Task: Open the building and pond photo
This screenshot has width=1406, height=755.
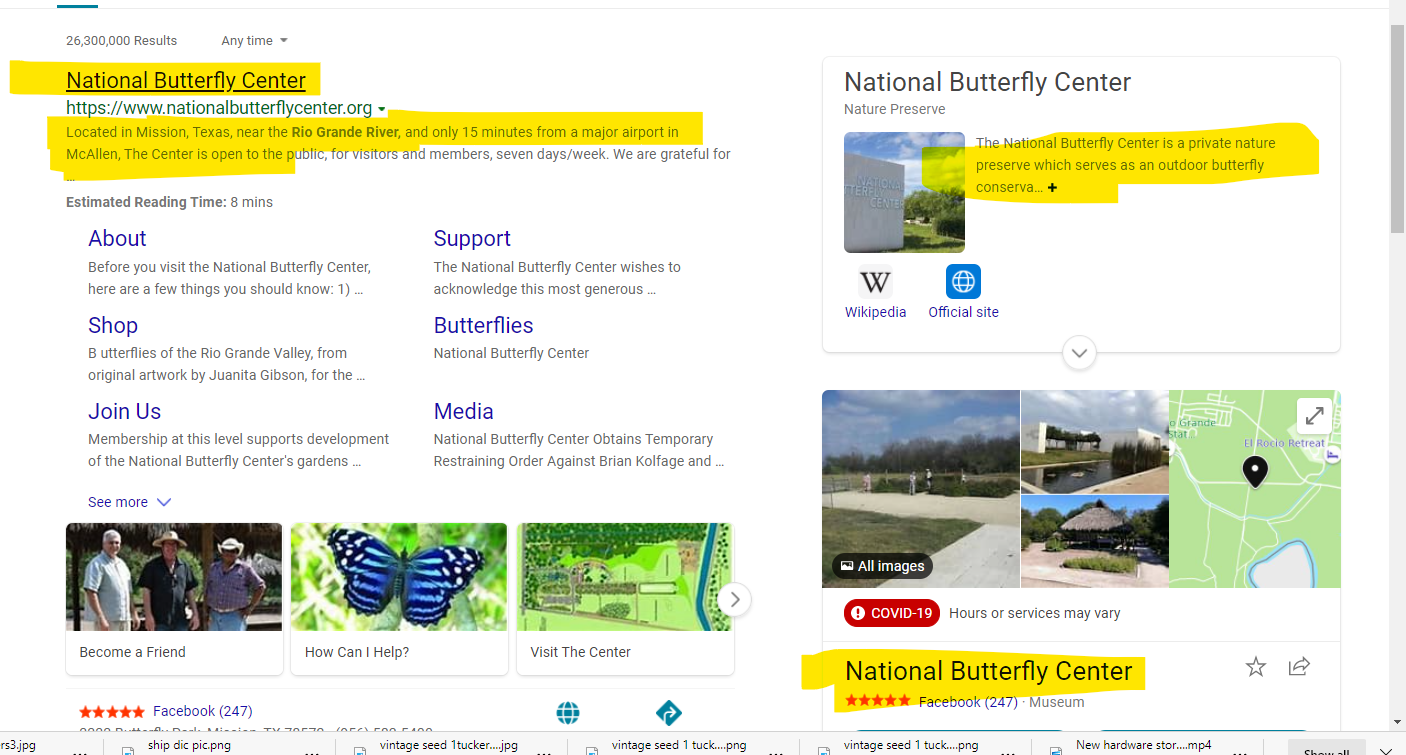Action: (1094, 440)
